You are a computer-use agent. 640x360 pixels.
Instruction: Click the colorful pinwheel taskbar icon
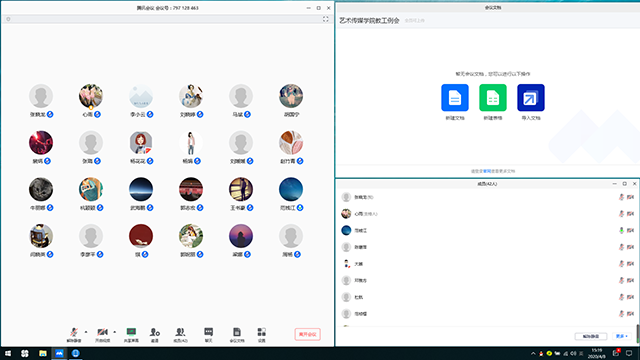25,353
